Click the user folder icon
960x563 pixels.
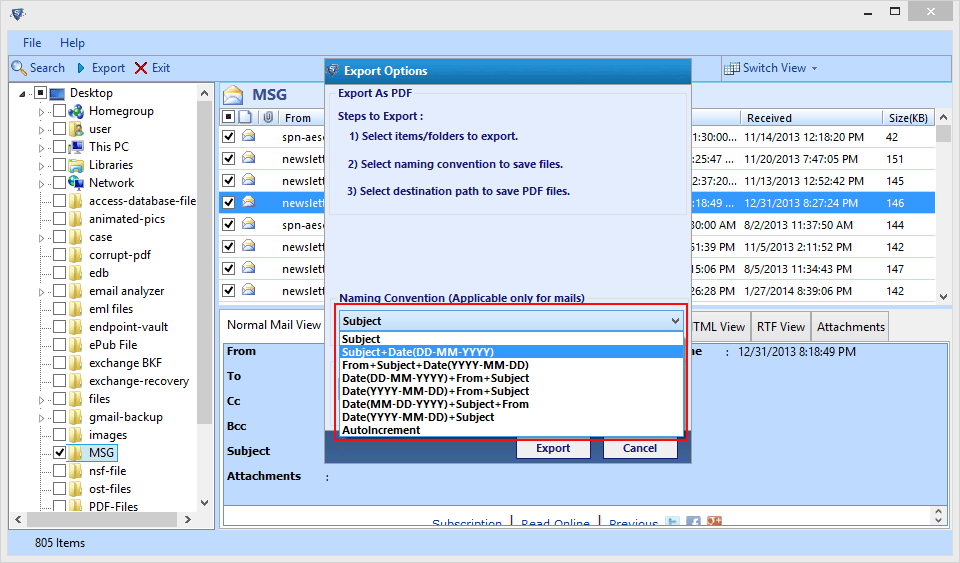tap(76, 129)
